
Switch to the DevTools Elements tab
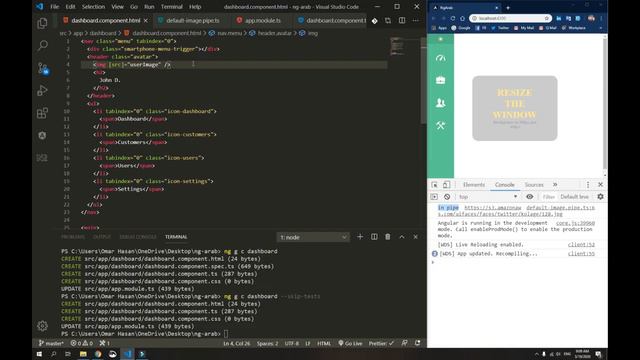point(473,185)
